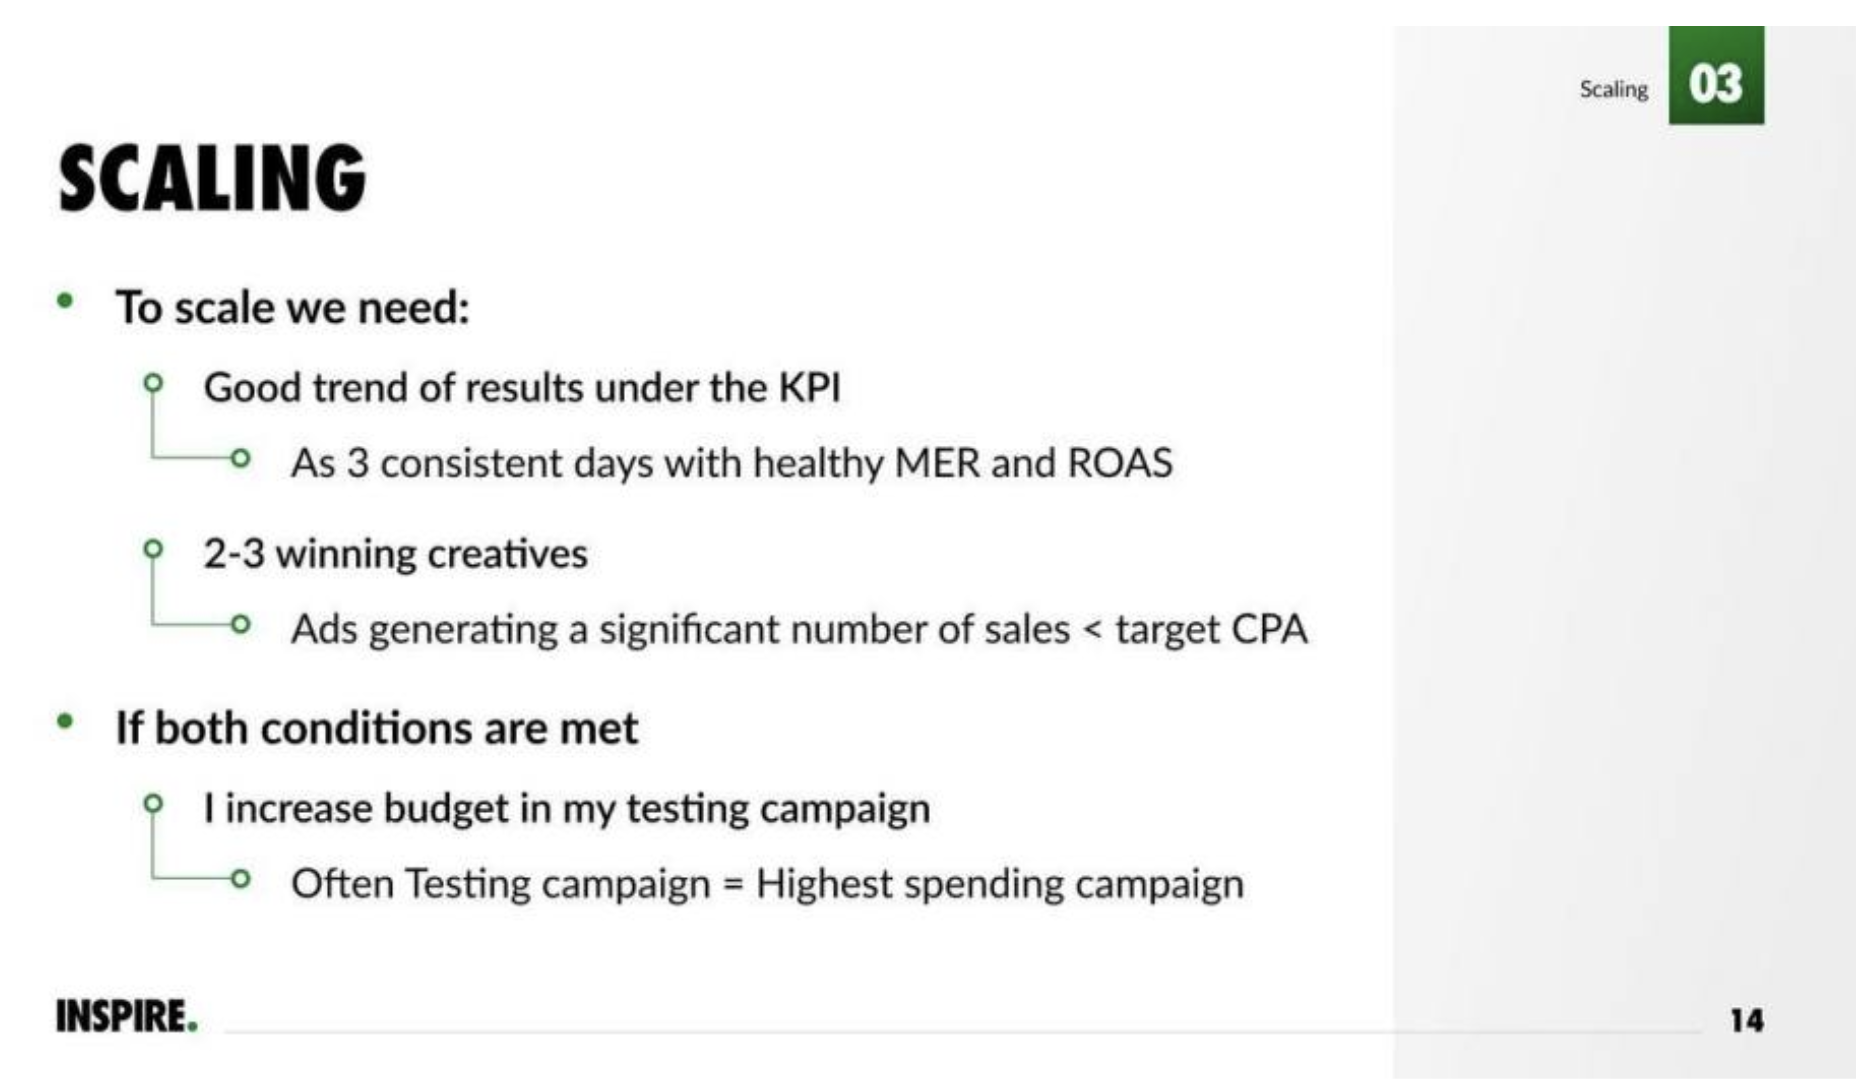Click the sub-bullet circle before "Ads generating"
Viewport: 1858px width, 1086px height.
(240, 625)
